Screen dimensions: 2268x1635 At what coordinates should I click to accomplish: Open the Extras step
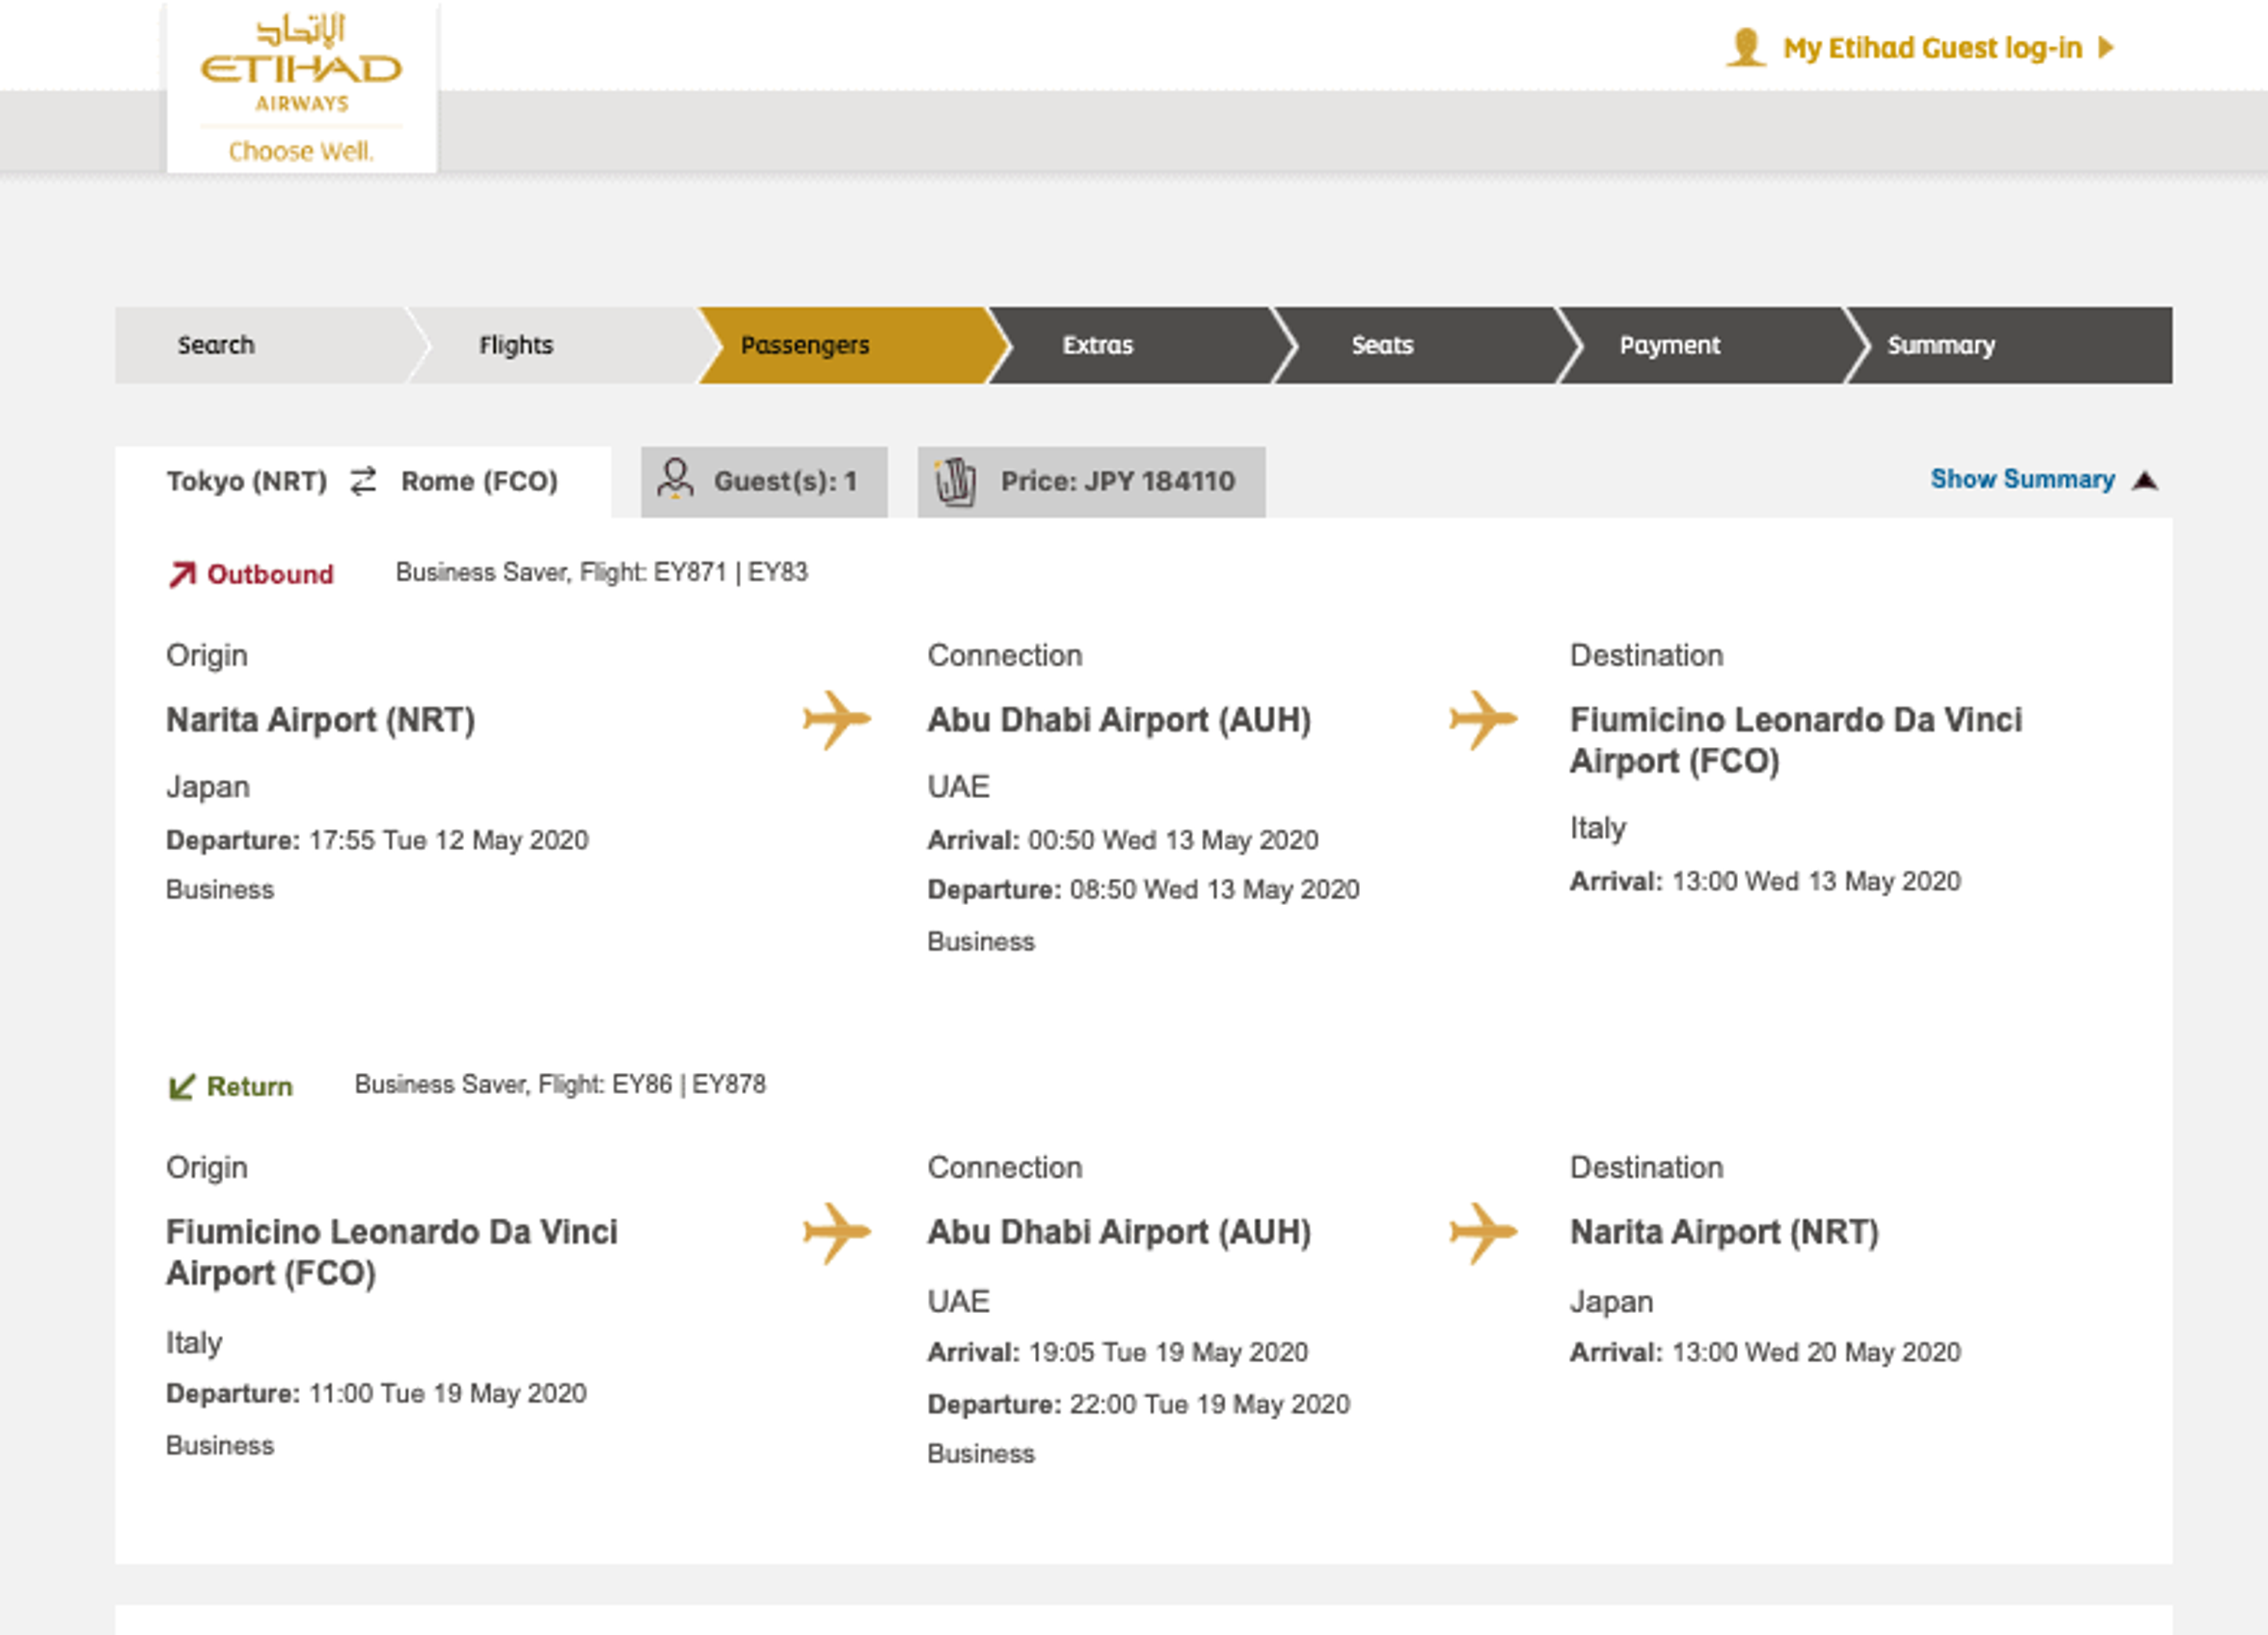[x=1097, y=345]
